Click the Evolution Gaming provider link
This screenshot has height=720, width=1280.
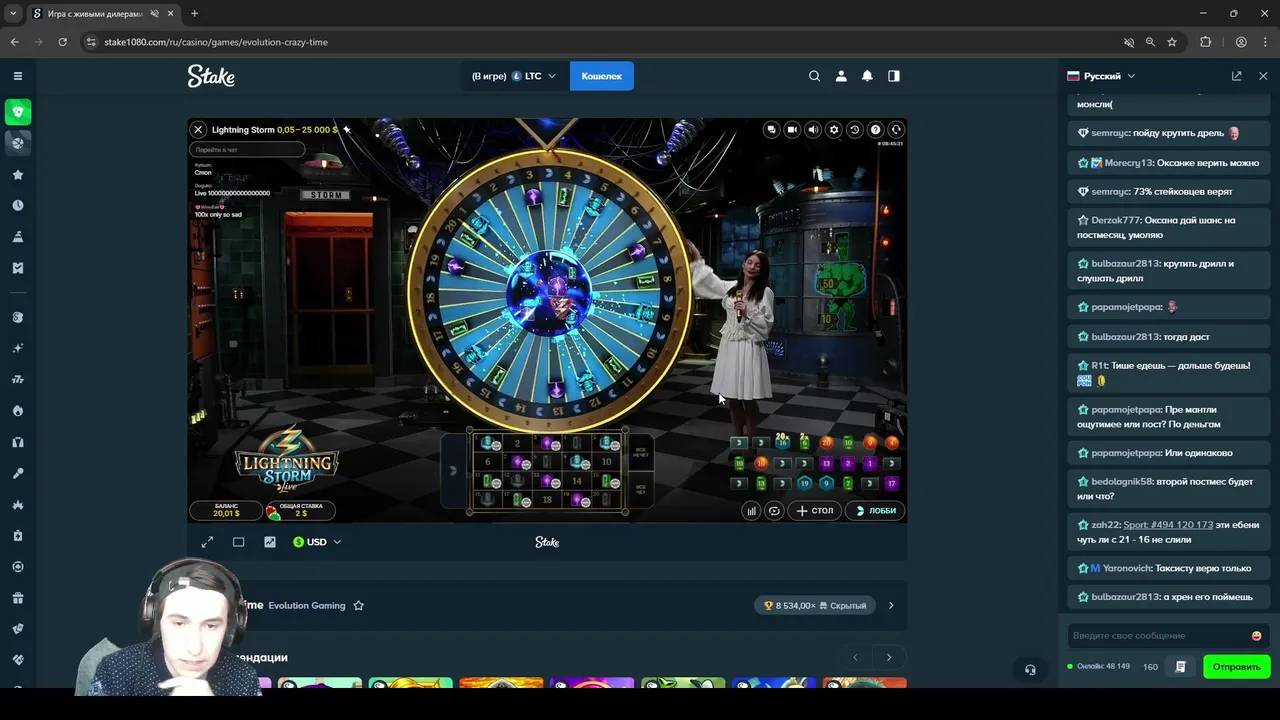point(307,605)
